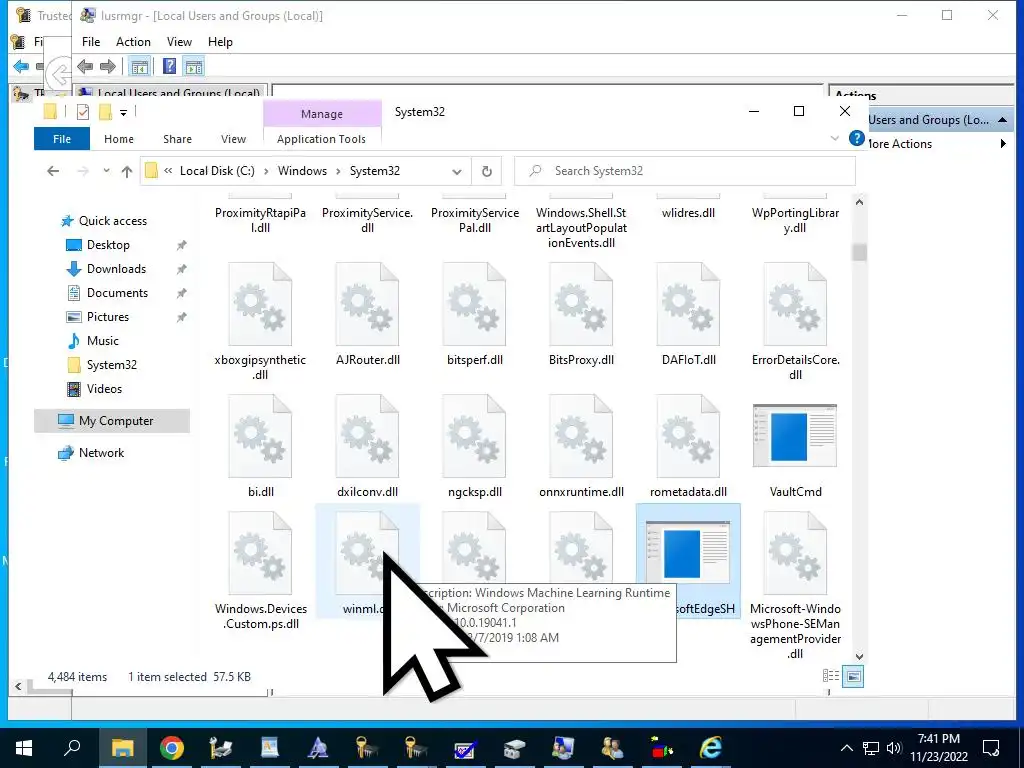Expand More Actions submenu arrow
Screen dimensions: 1024x768
pos(1003,144)
